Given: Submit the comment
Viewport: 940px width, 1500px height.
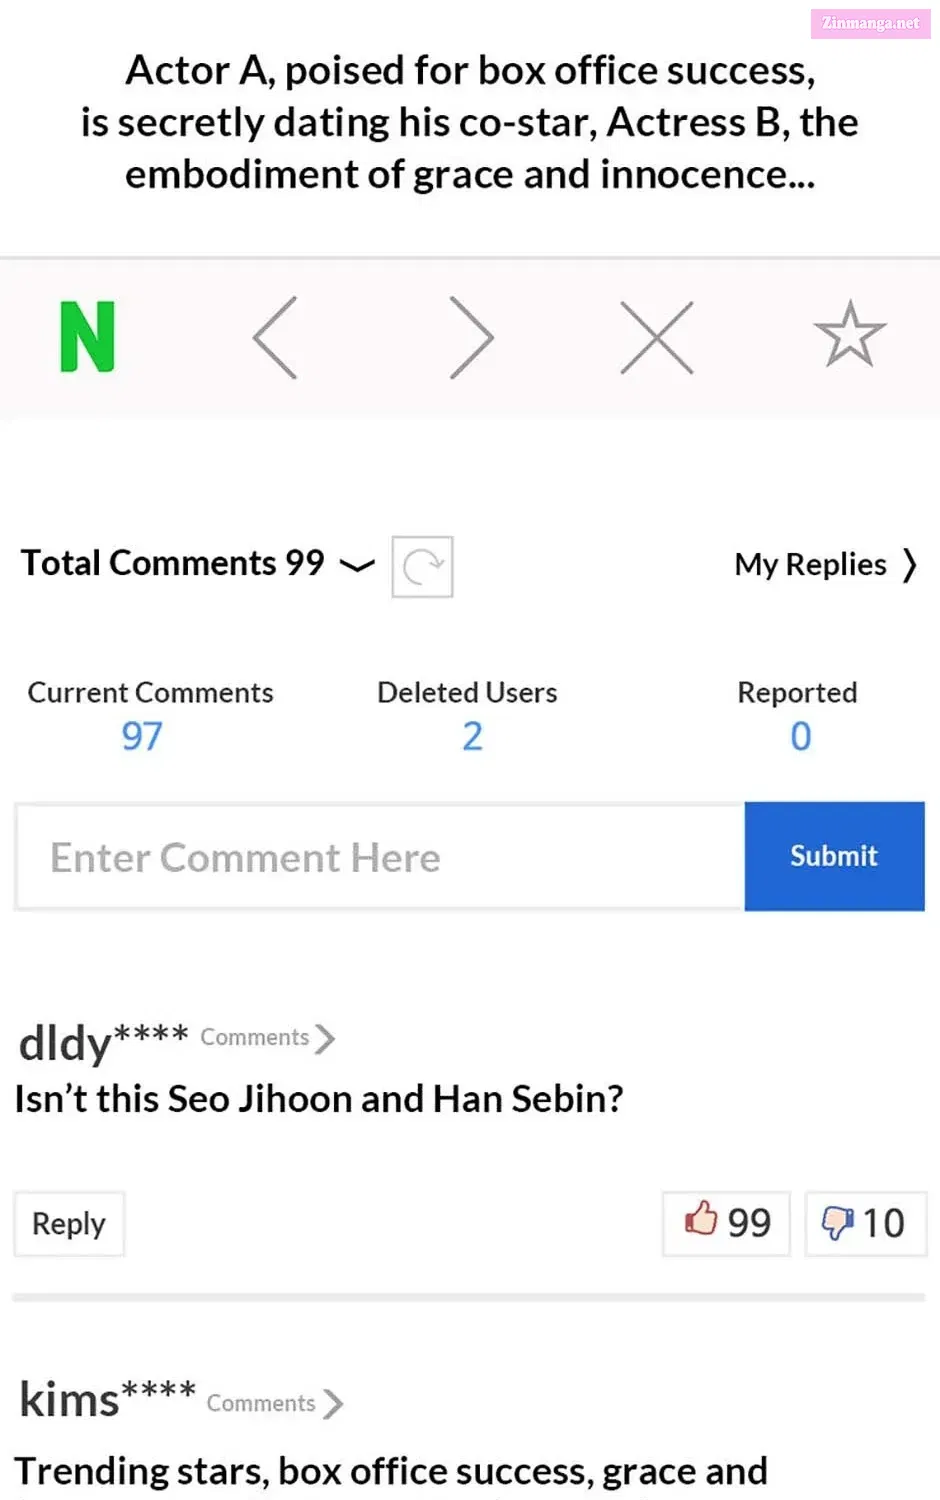Looking at the screenshot, I should click(x=835, y=856).
